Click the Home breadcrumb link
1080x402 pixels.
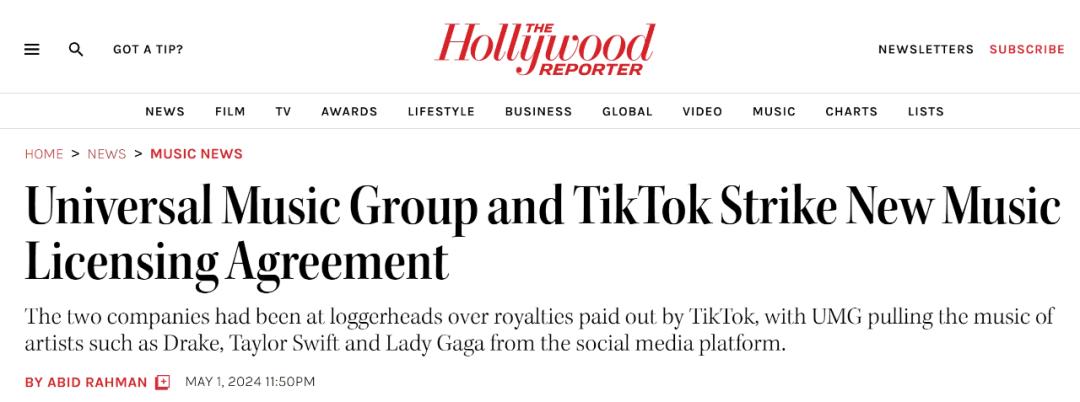[44, 154]
